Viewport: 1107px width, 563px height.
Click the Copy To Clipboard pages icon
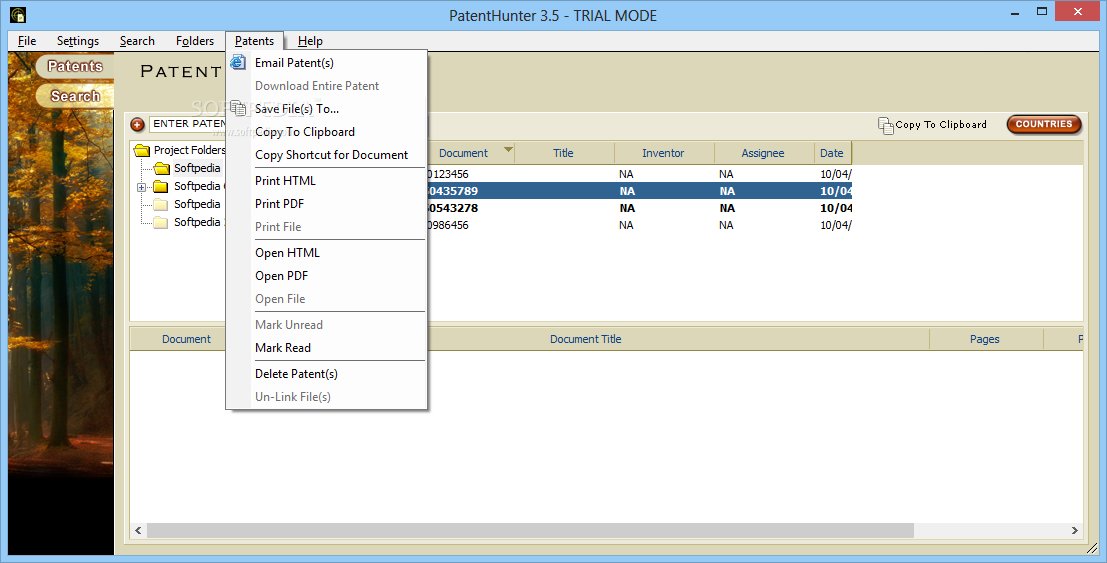coord(885,125)
